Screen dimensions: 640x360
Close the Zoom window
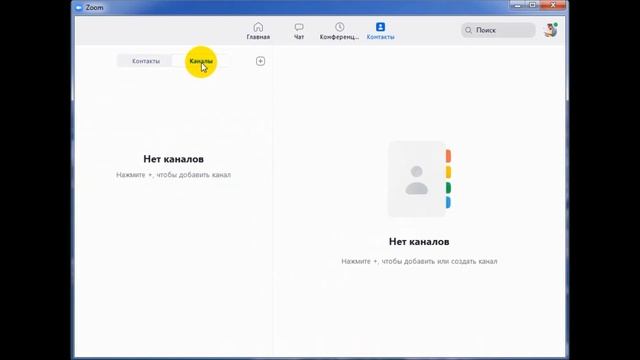coord(553,5)
